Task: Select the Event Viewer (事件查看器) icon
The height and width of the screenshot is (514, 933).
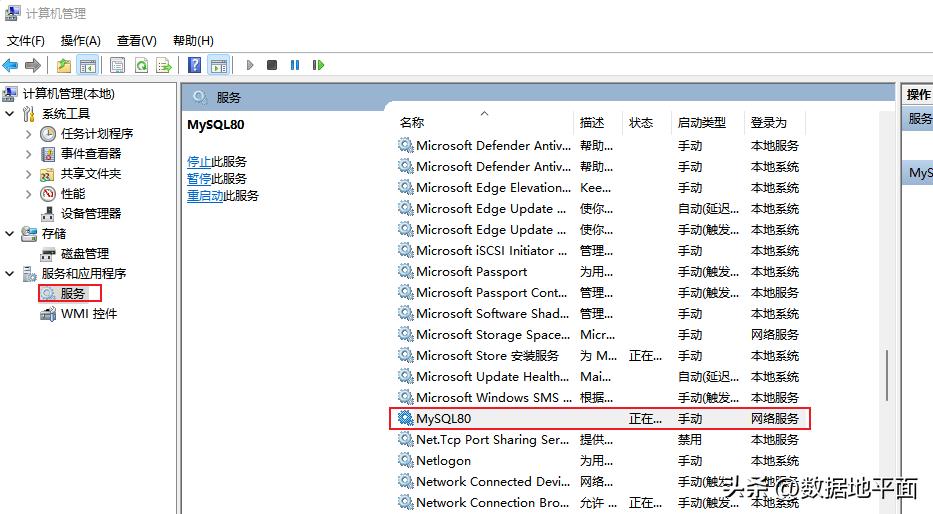Action: coord(48,154)
